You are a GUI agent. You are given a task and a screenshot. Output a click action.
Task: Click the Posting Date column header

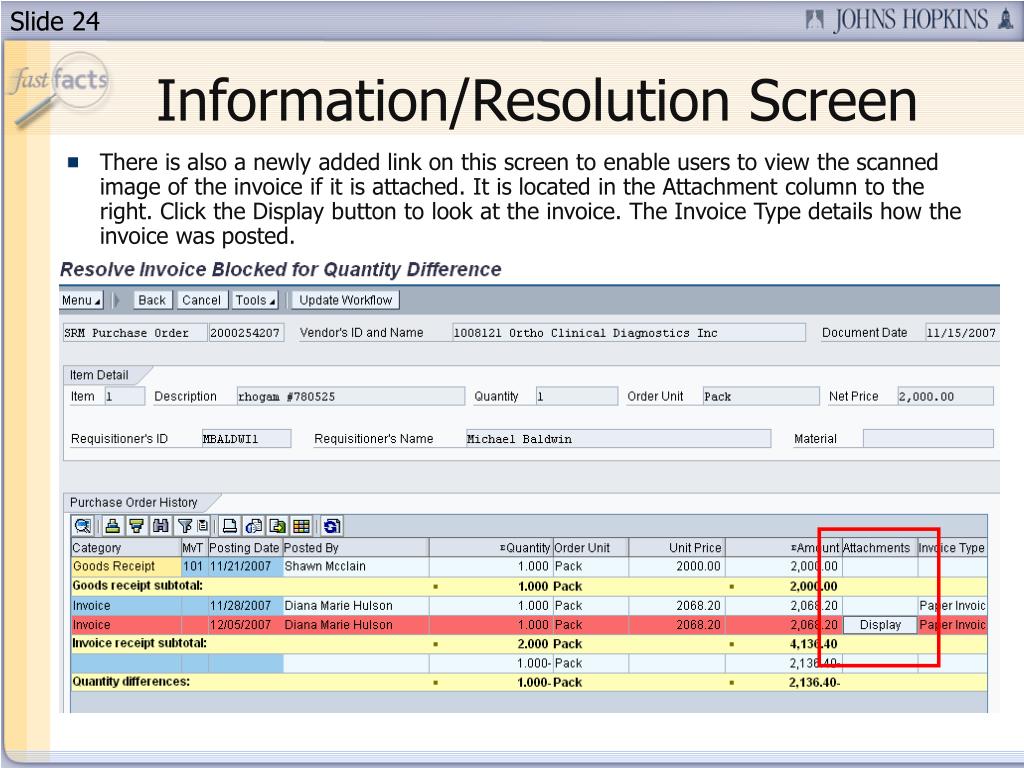pos(244,548)
